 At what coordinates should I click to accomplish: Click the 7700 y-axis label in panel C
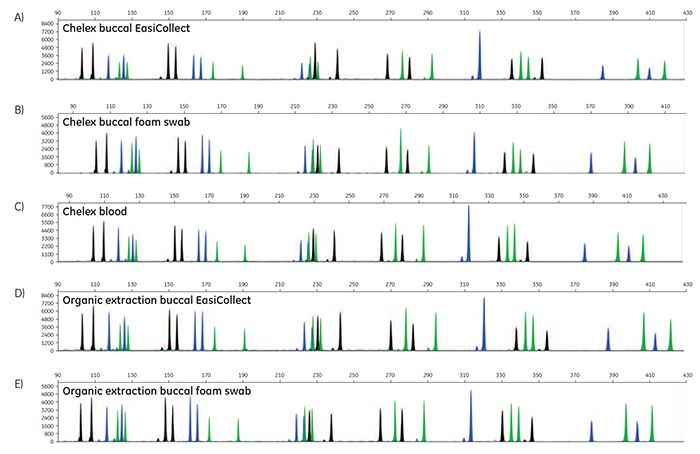pos(47,207)
